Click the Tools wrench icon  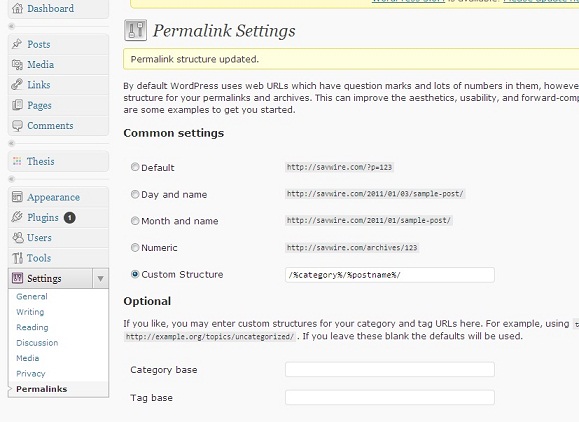pyautogui.click(x=17, y=258)
